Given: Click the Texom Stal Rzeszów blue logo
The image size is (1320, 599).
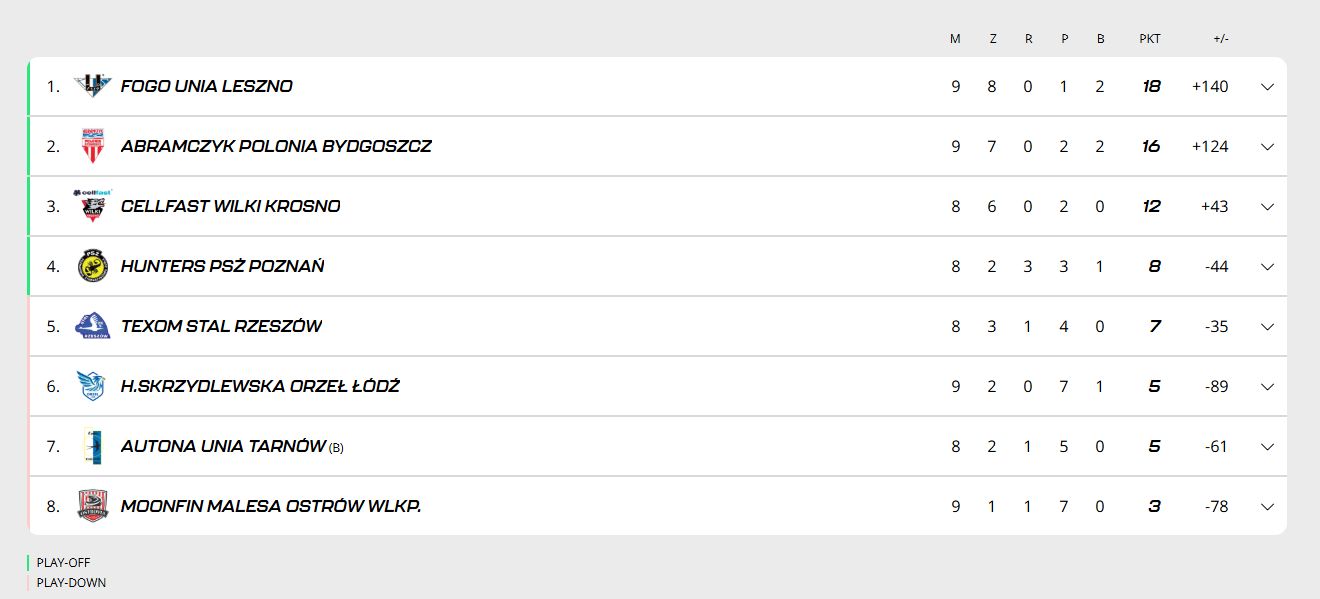Looking at the screenshot, I should point(93,326).
